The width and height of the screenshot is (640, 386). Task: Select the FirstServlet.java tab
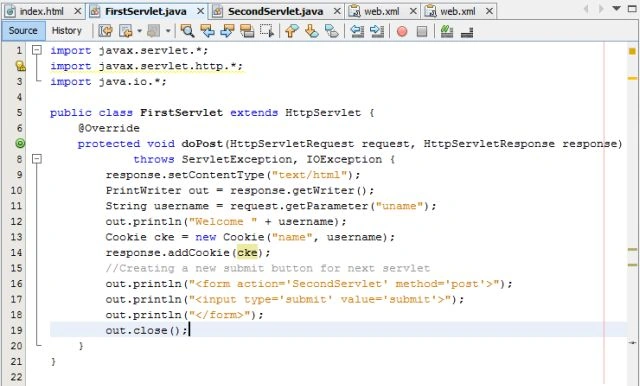[x=146, y=11]
